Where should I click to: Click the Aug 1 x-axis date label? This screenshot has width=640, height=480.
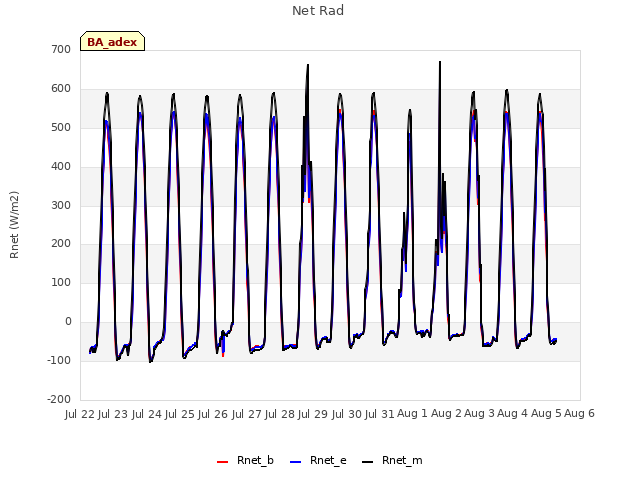(x=412, y=414)
